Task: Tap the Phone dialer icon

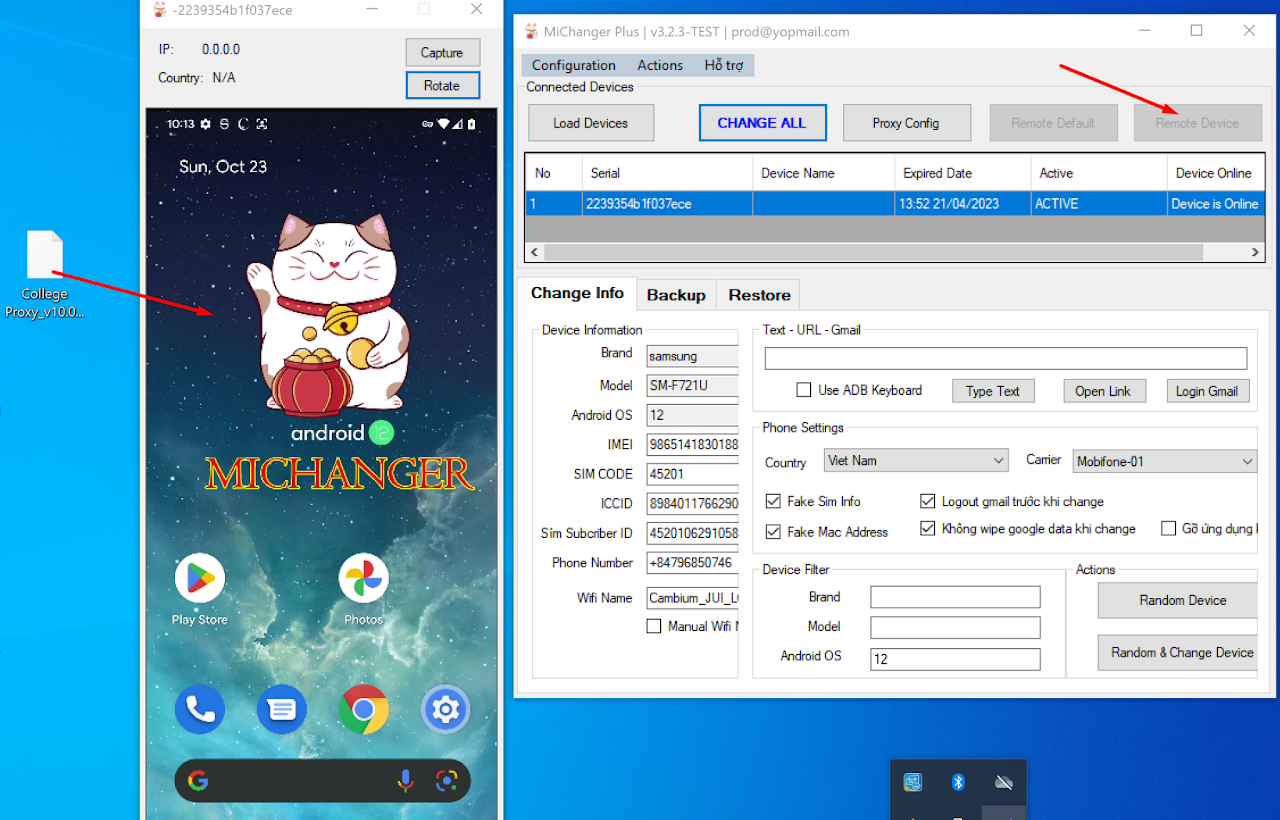Action: pos(200,710)
